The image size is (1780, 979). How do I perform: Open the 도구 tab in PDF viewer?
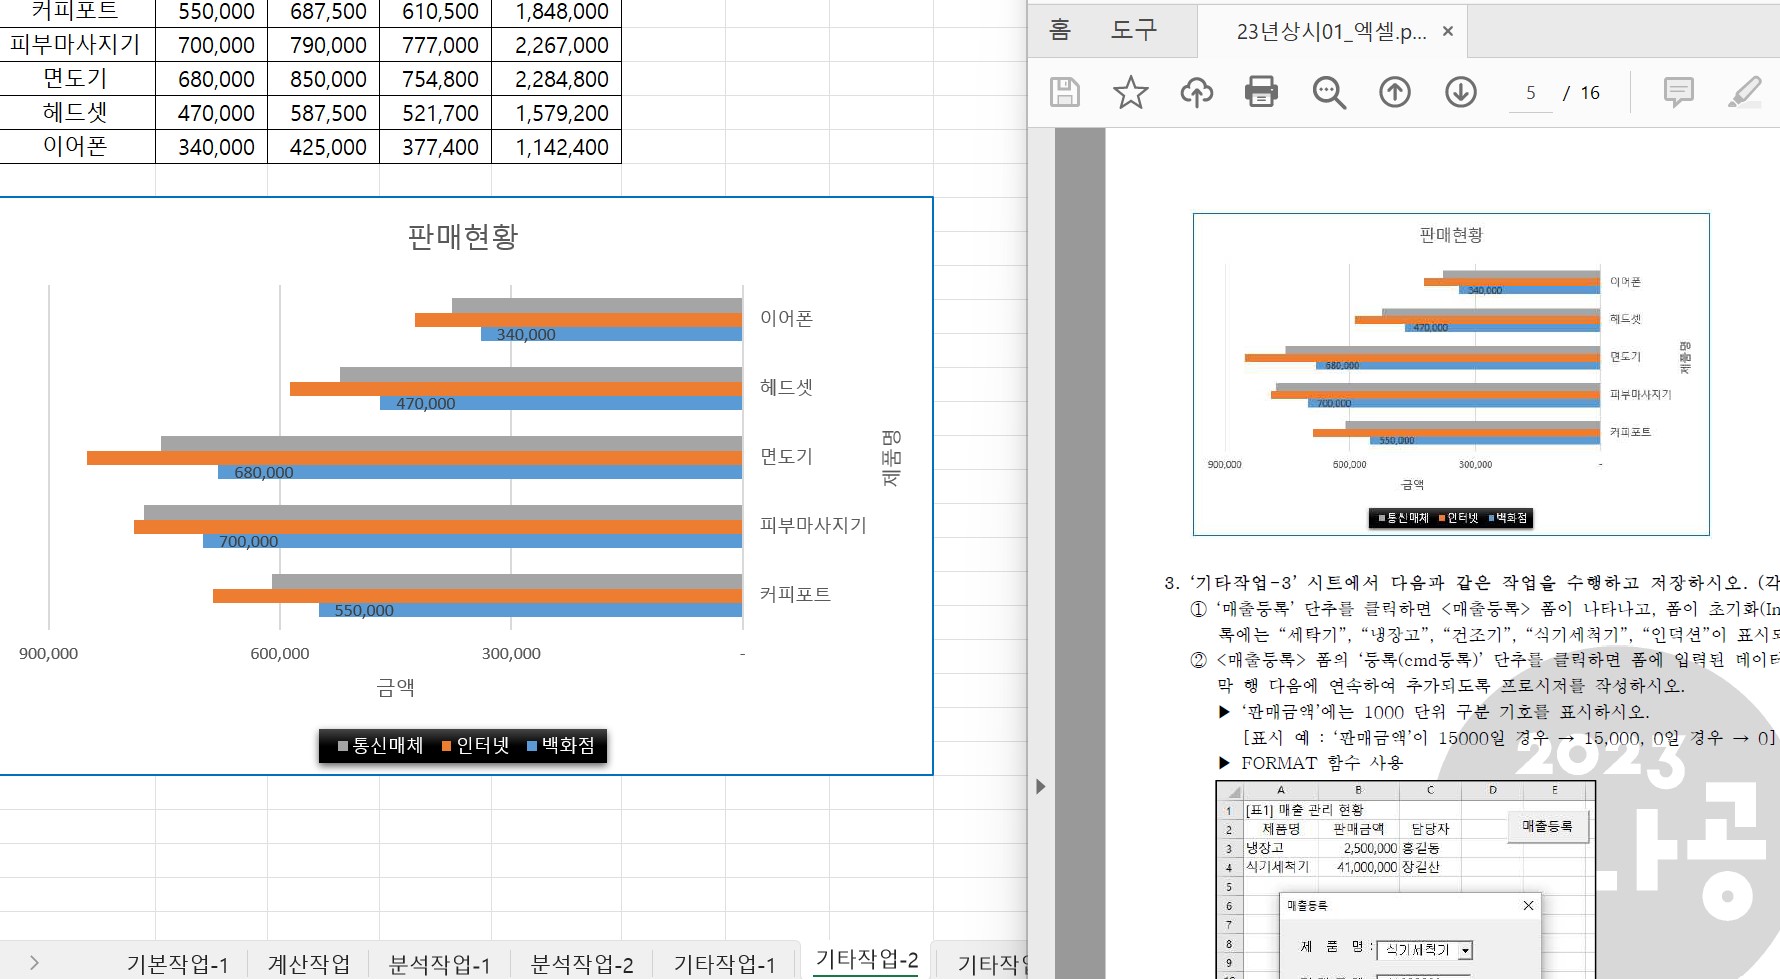tap(1133, 30)
